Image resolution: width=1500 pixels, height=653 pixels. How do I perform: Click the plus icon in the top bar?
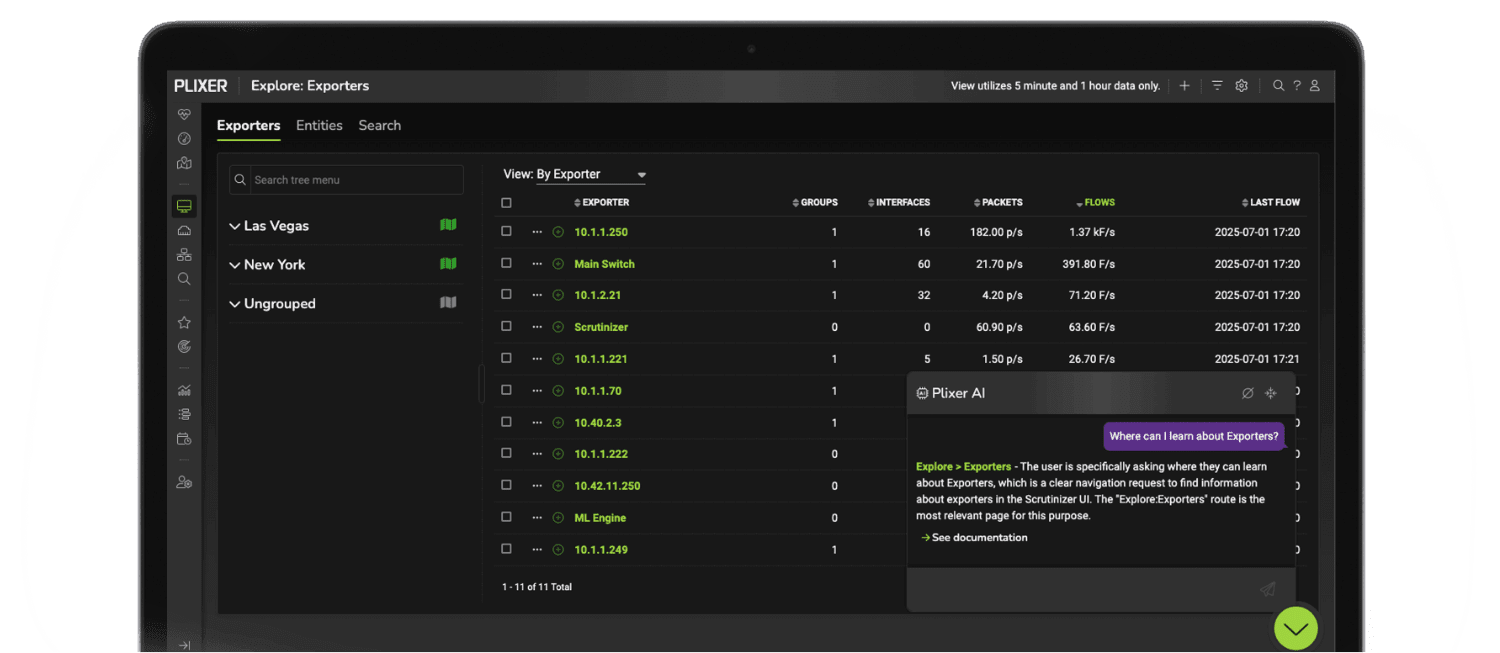click(x=1184, y=86)
